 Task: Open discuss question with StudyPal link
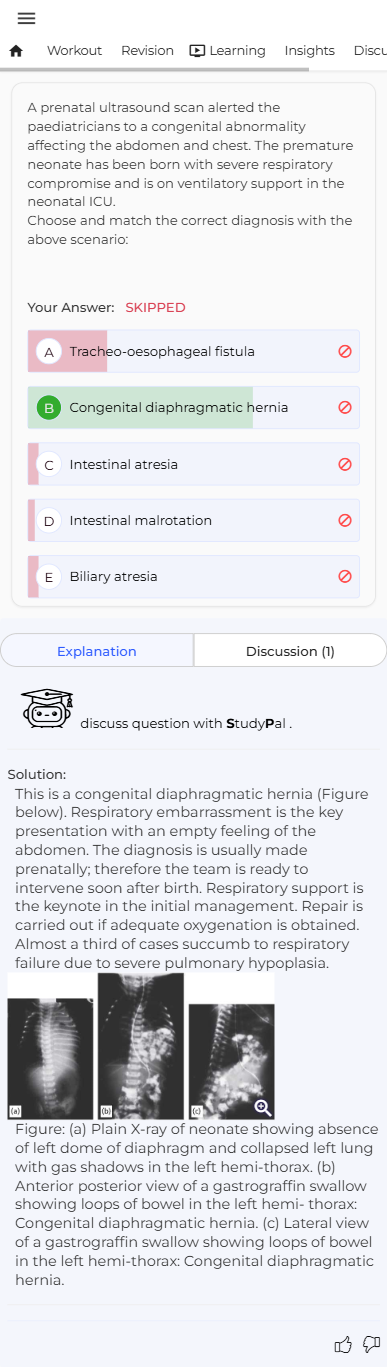(x=186, y=722)
